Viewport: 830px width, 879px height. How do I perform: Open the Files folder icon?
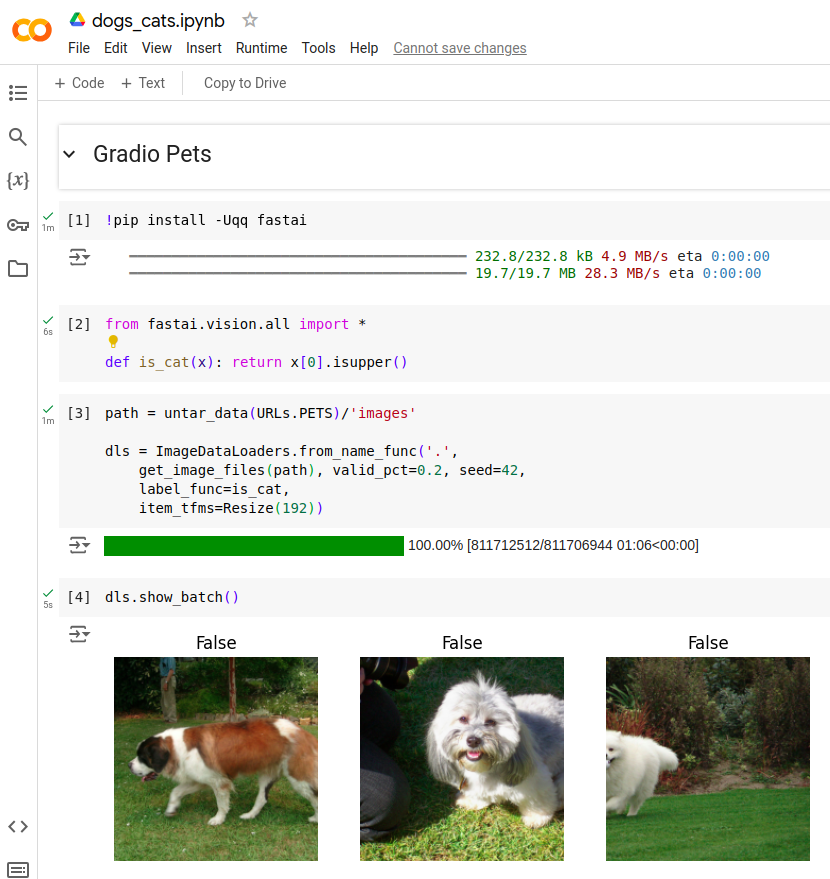(18, 269)
